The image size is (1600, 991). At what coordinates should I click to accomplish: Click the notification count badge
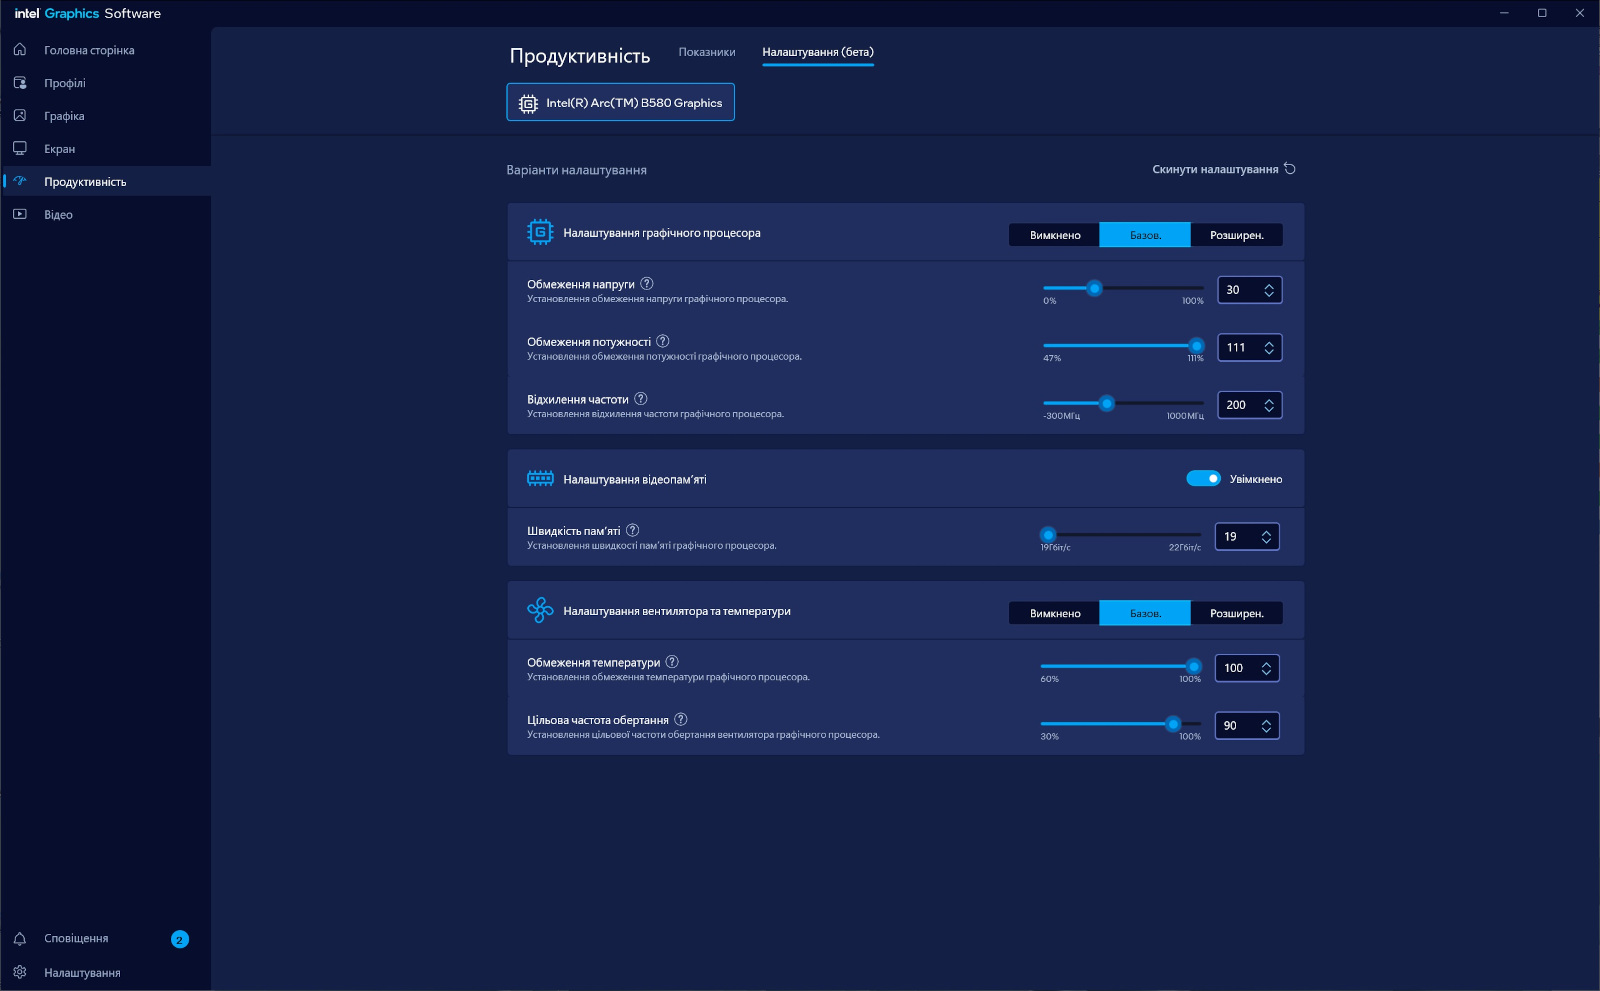[x=180, y=939]
